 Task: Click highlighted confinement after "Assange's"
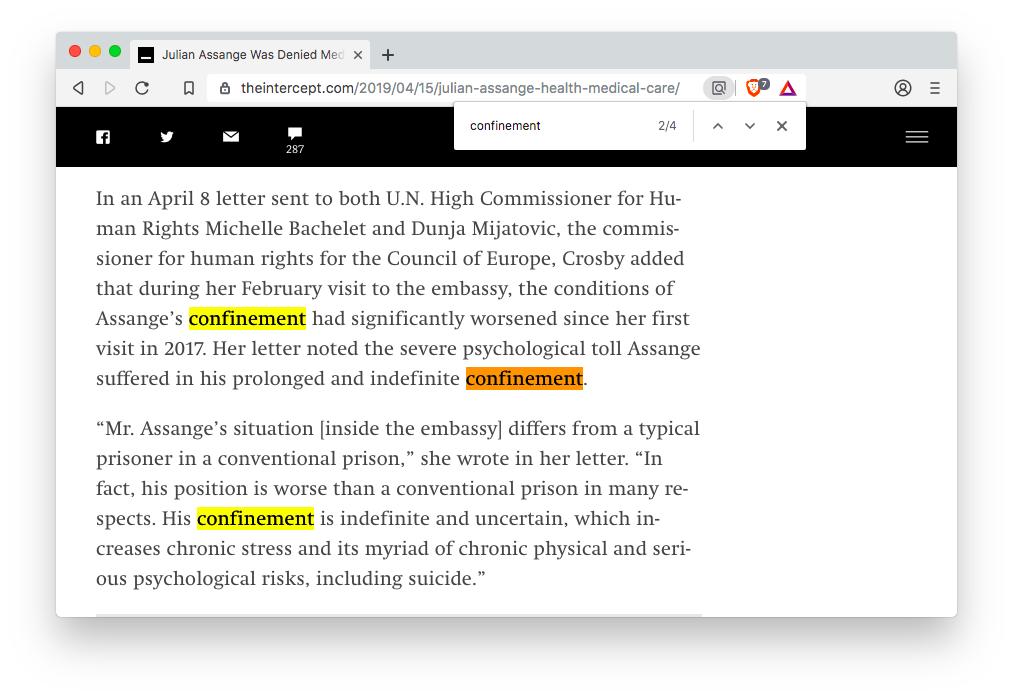pyautogui.click(x=247, y=318)
